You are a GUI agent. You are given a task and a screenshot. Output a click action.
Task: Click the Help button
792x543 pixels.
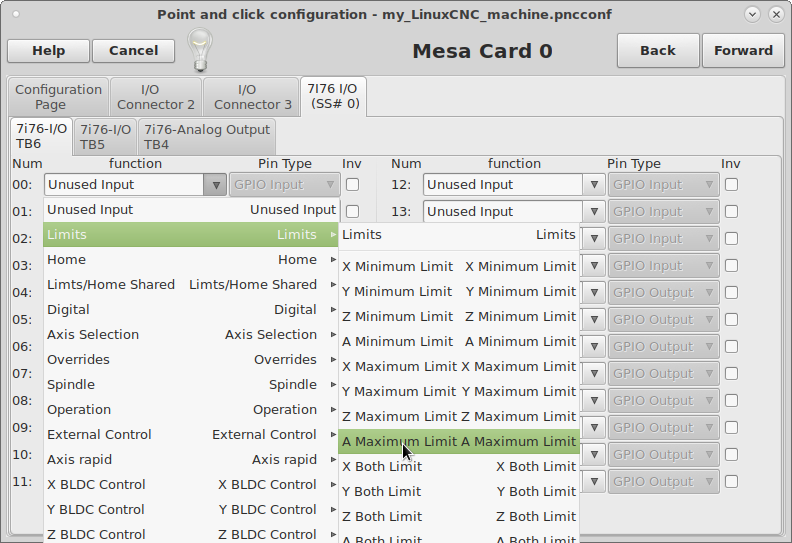(48, 51)
